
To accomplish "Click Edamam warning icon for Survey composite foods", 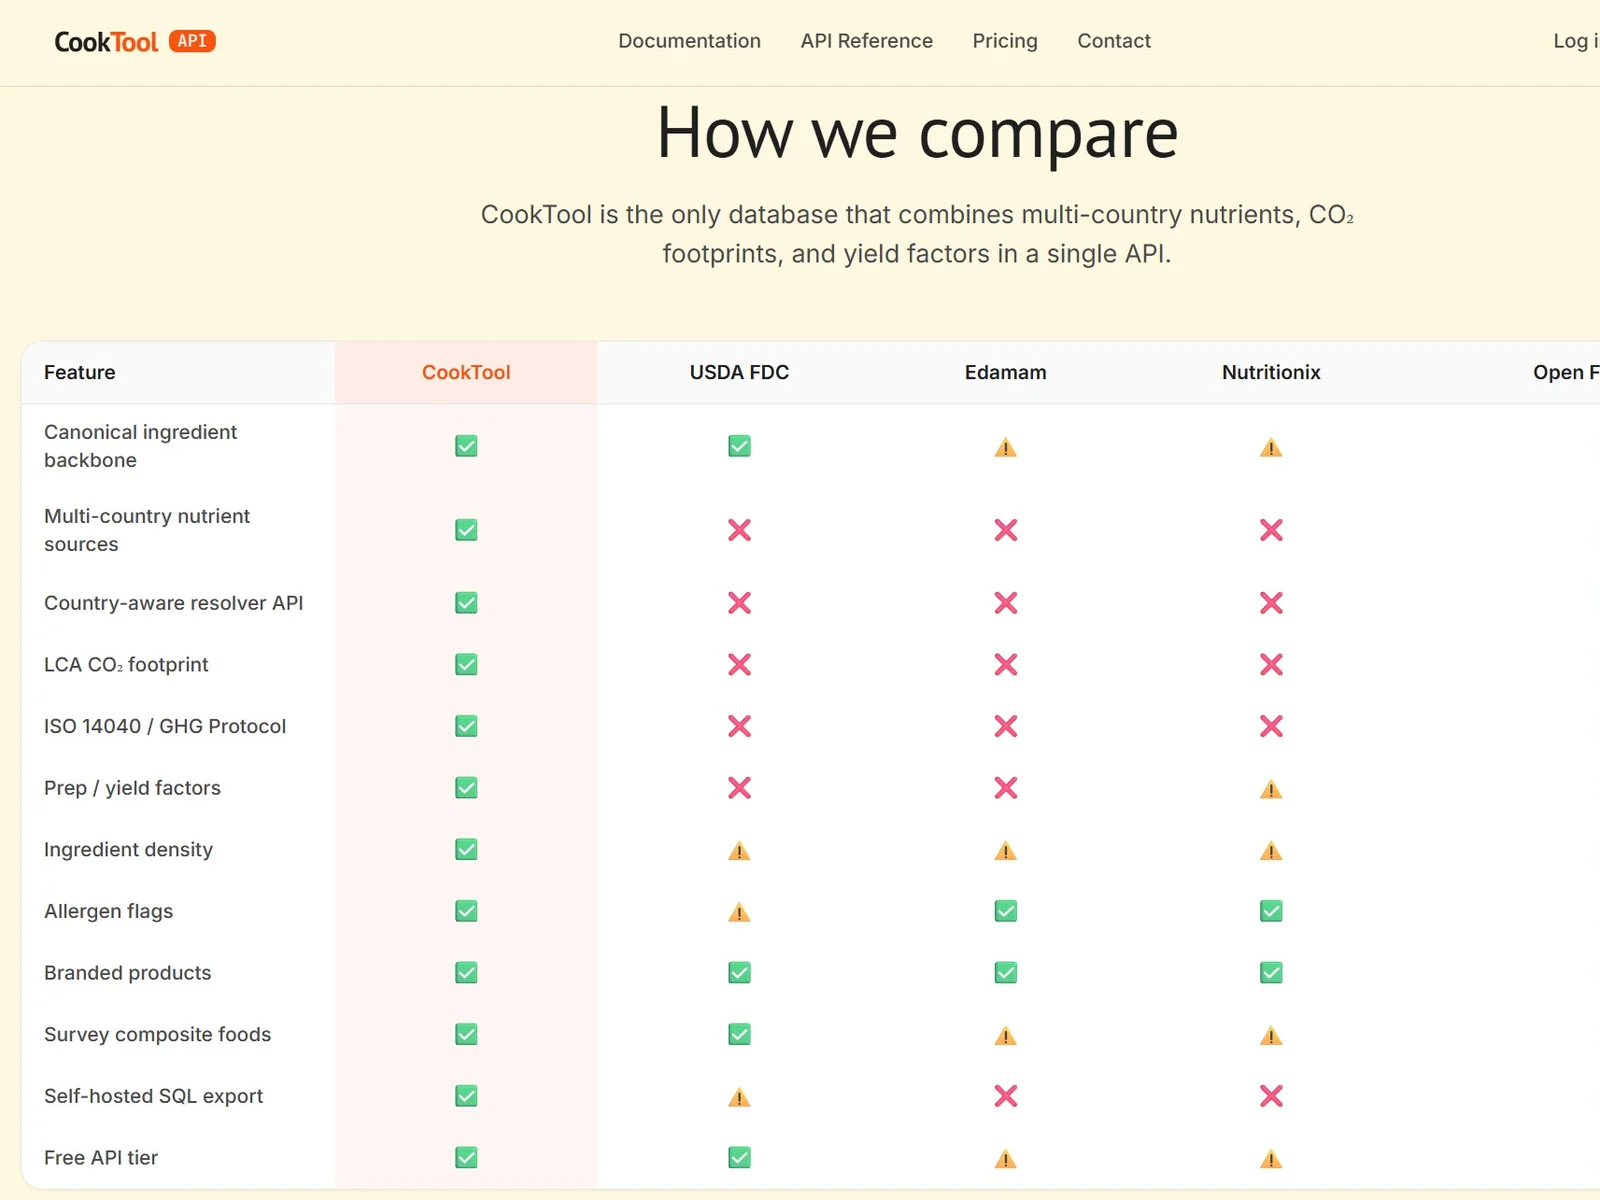I will pos(1005,1036).
